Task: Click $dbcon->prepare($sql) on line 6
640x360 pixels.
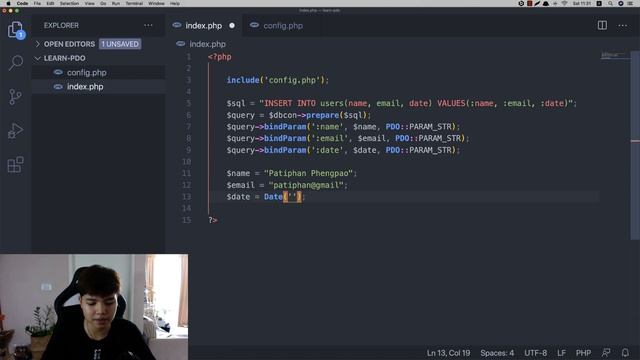Action: click(319, 115)
